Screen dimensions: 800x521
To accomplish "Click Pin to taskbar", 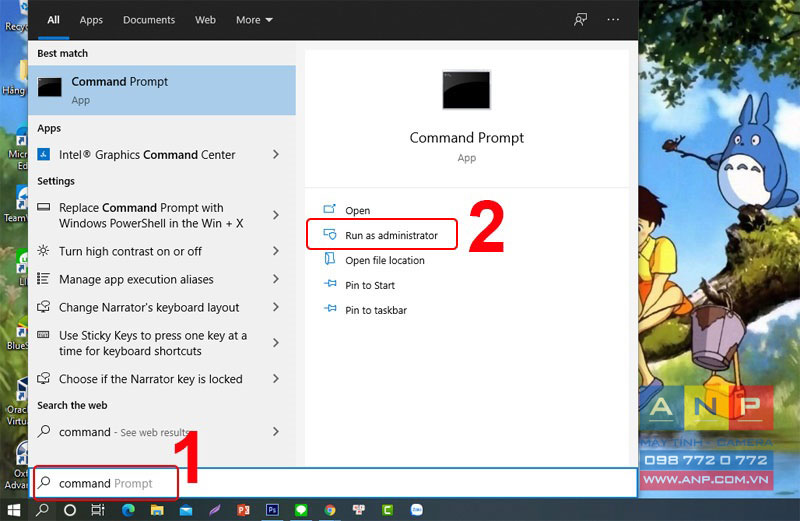I will [x=376, y=310].
